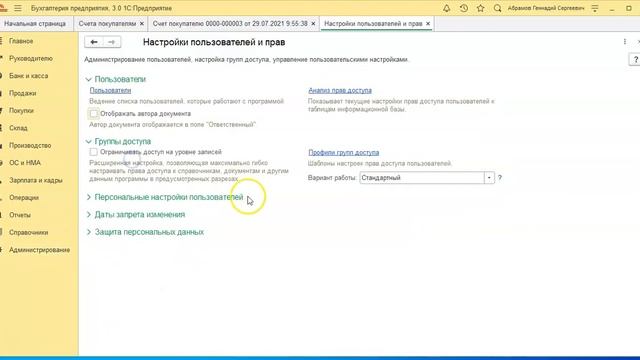Click the 1C application logo icon
The image size is (640, 360).
[4, 8]
